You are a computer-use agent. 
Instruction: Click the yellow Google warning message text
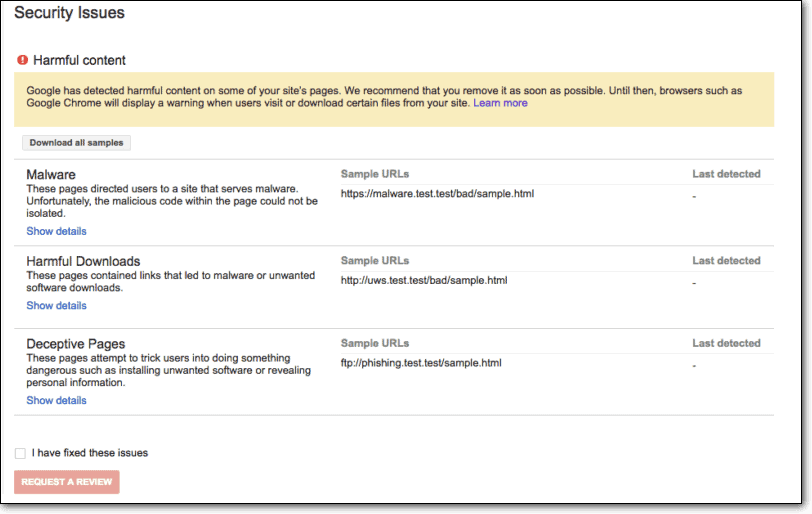pos(384,97)
